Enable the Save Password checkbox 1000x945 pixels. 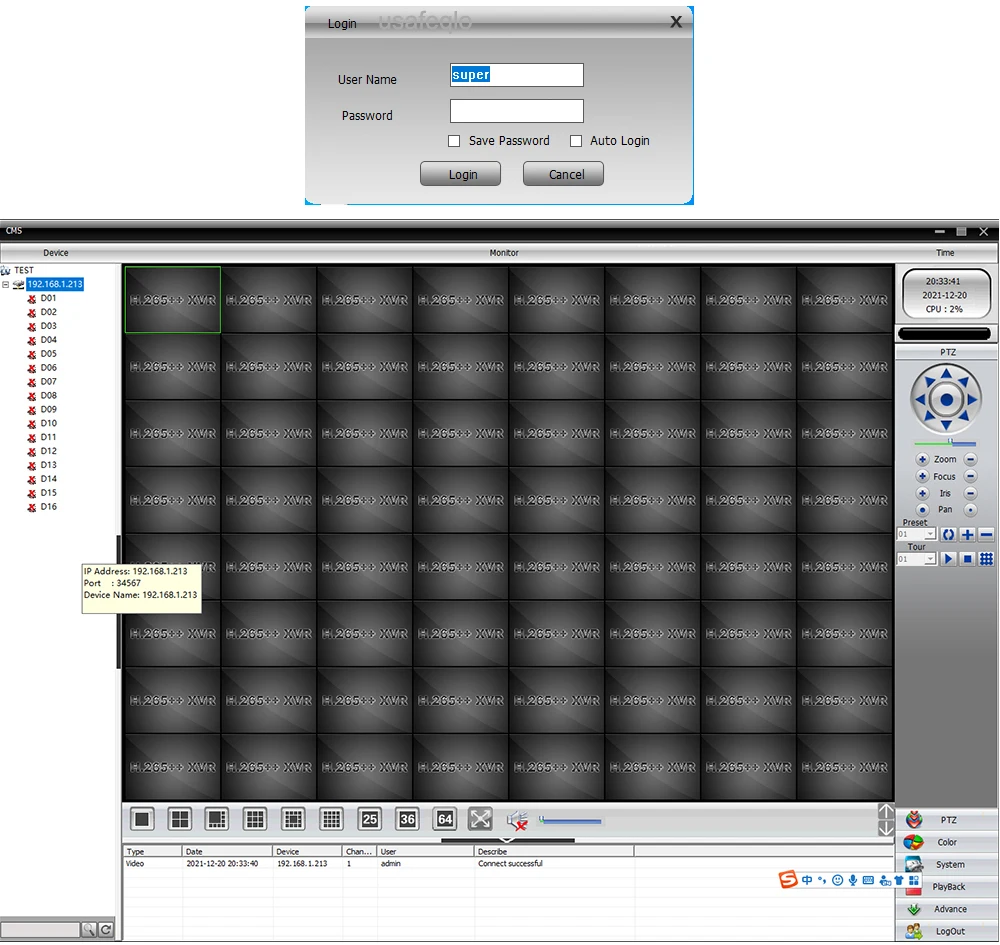pos(454,141)
